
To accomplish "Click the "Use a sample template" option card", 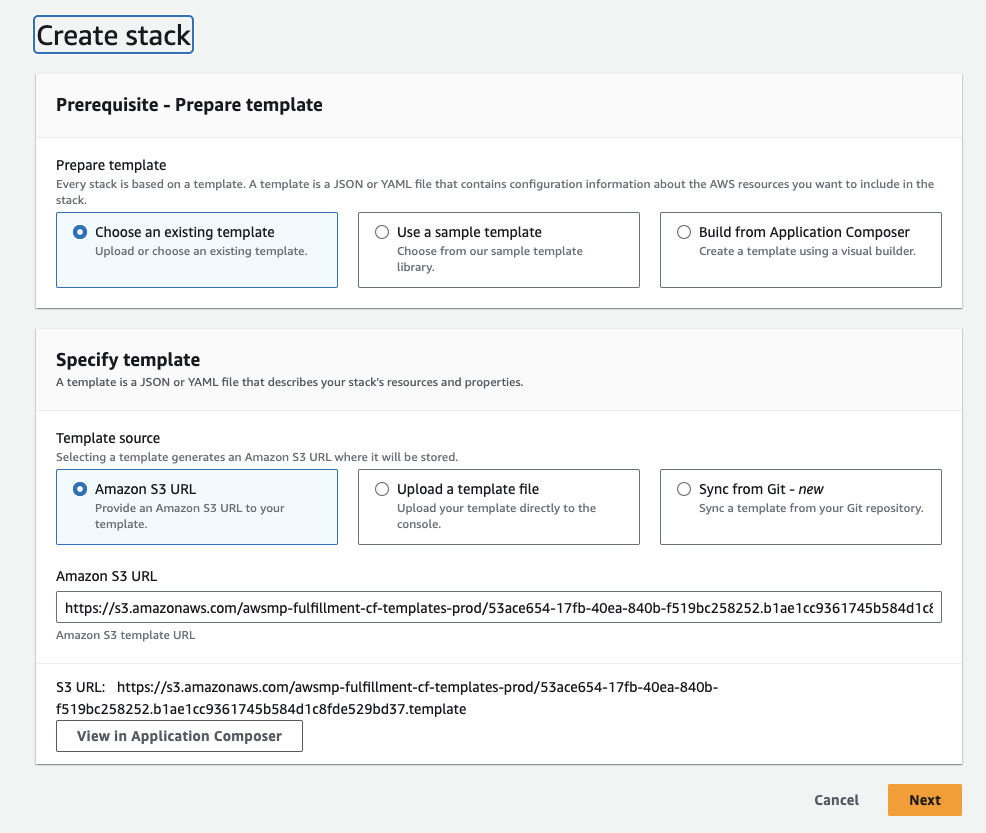I will click(x=498, y=250).
